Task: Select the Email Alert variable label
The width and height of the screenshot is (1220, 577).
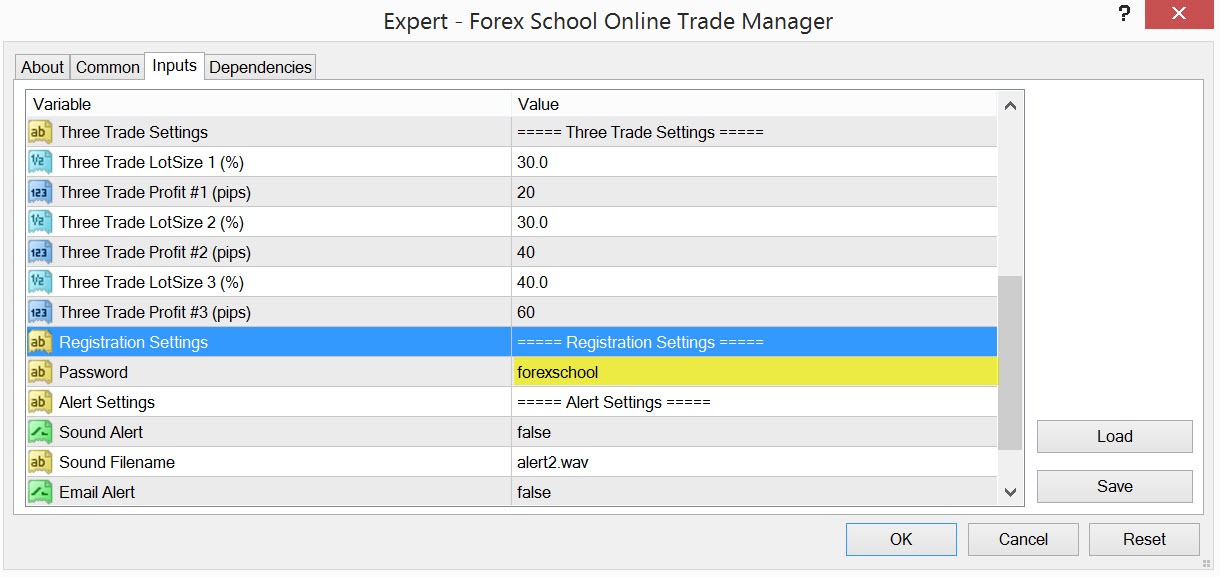Action: (x=97, y=492)
